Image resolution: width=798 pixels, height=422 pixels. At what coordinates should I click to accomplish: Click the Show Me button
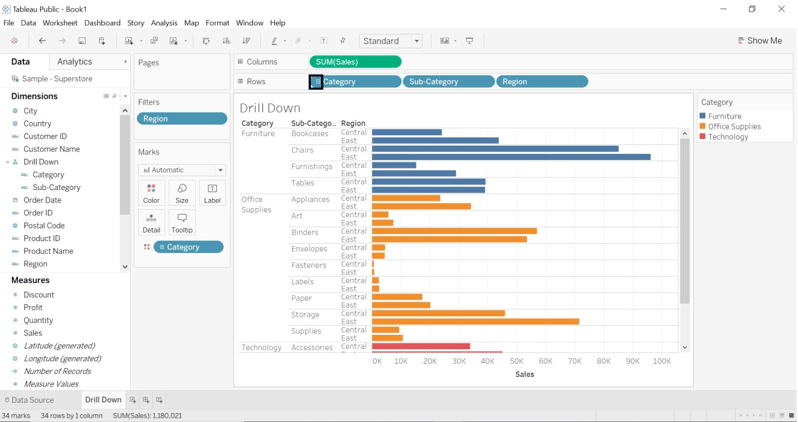[760, 41]
